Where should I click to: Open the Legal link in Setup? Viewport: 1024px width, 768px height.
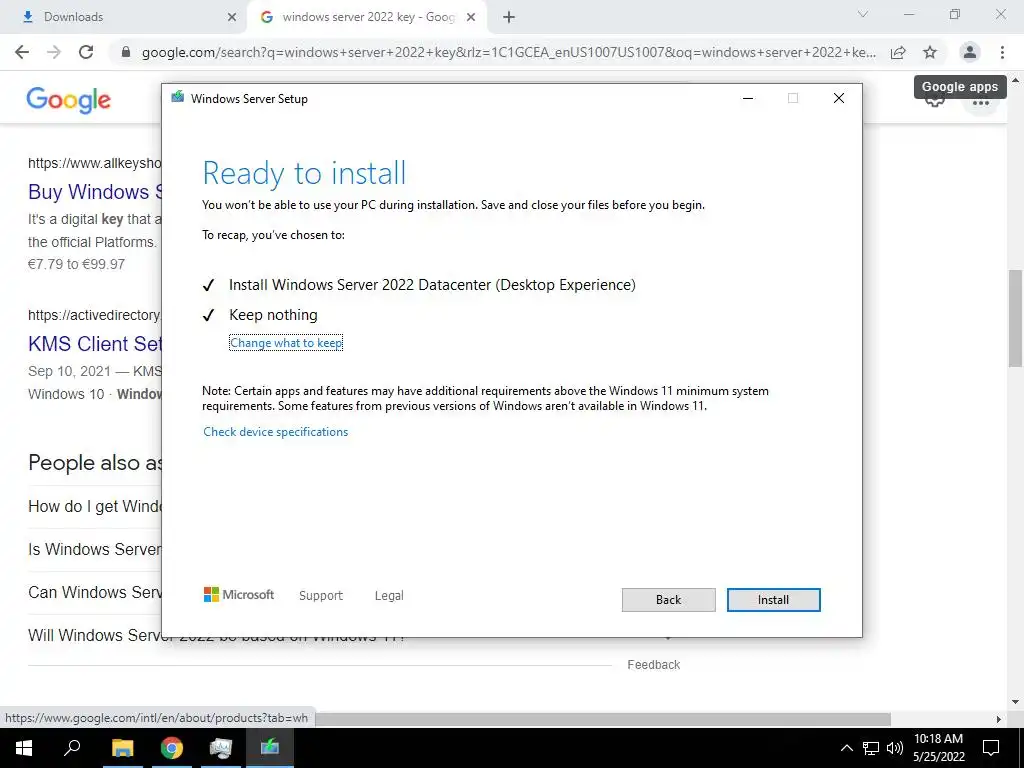coord(389,596)
